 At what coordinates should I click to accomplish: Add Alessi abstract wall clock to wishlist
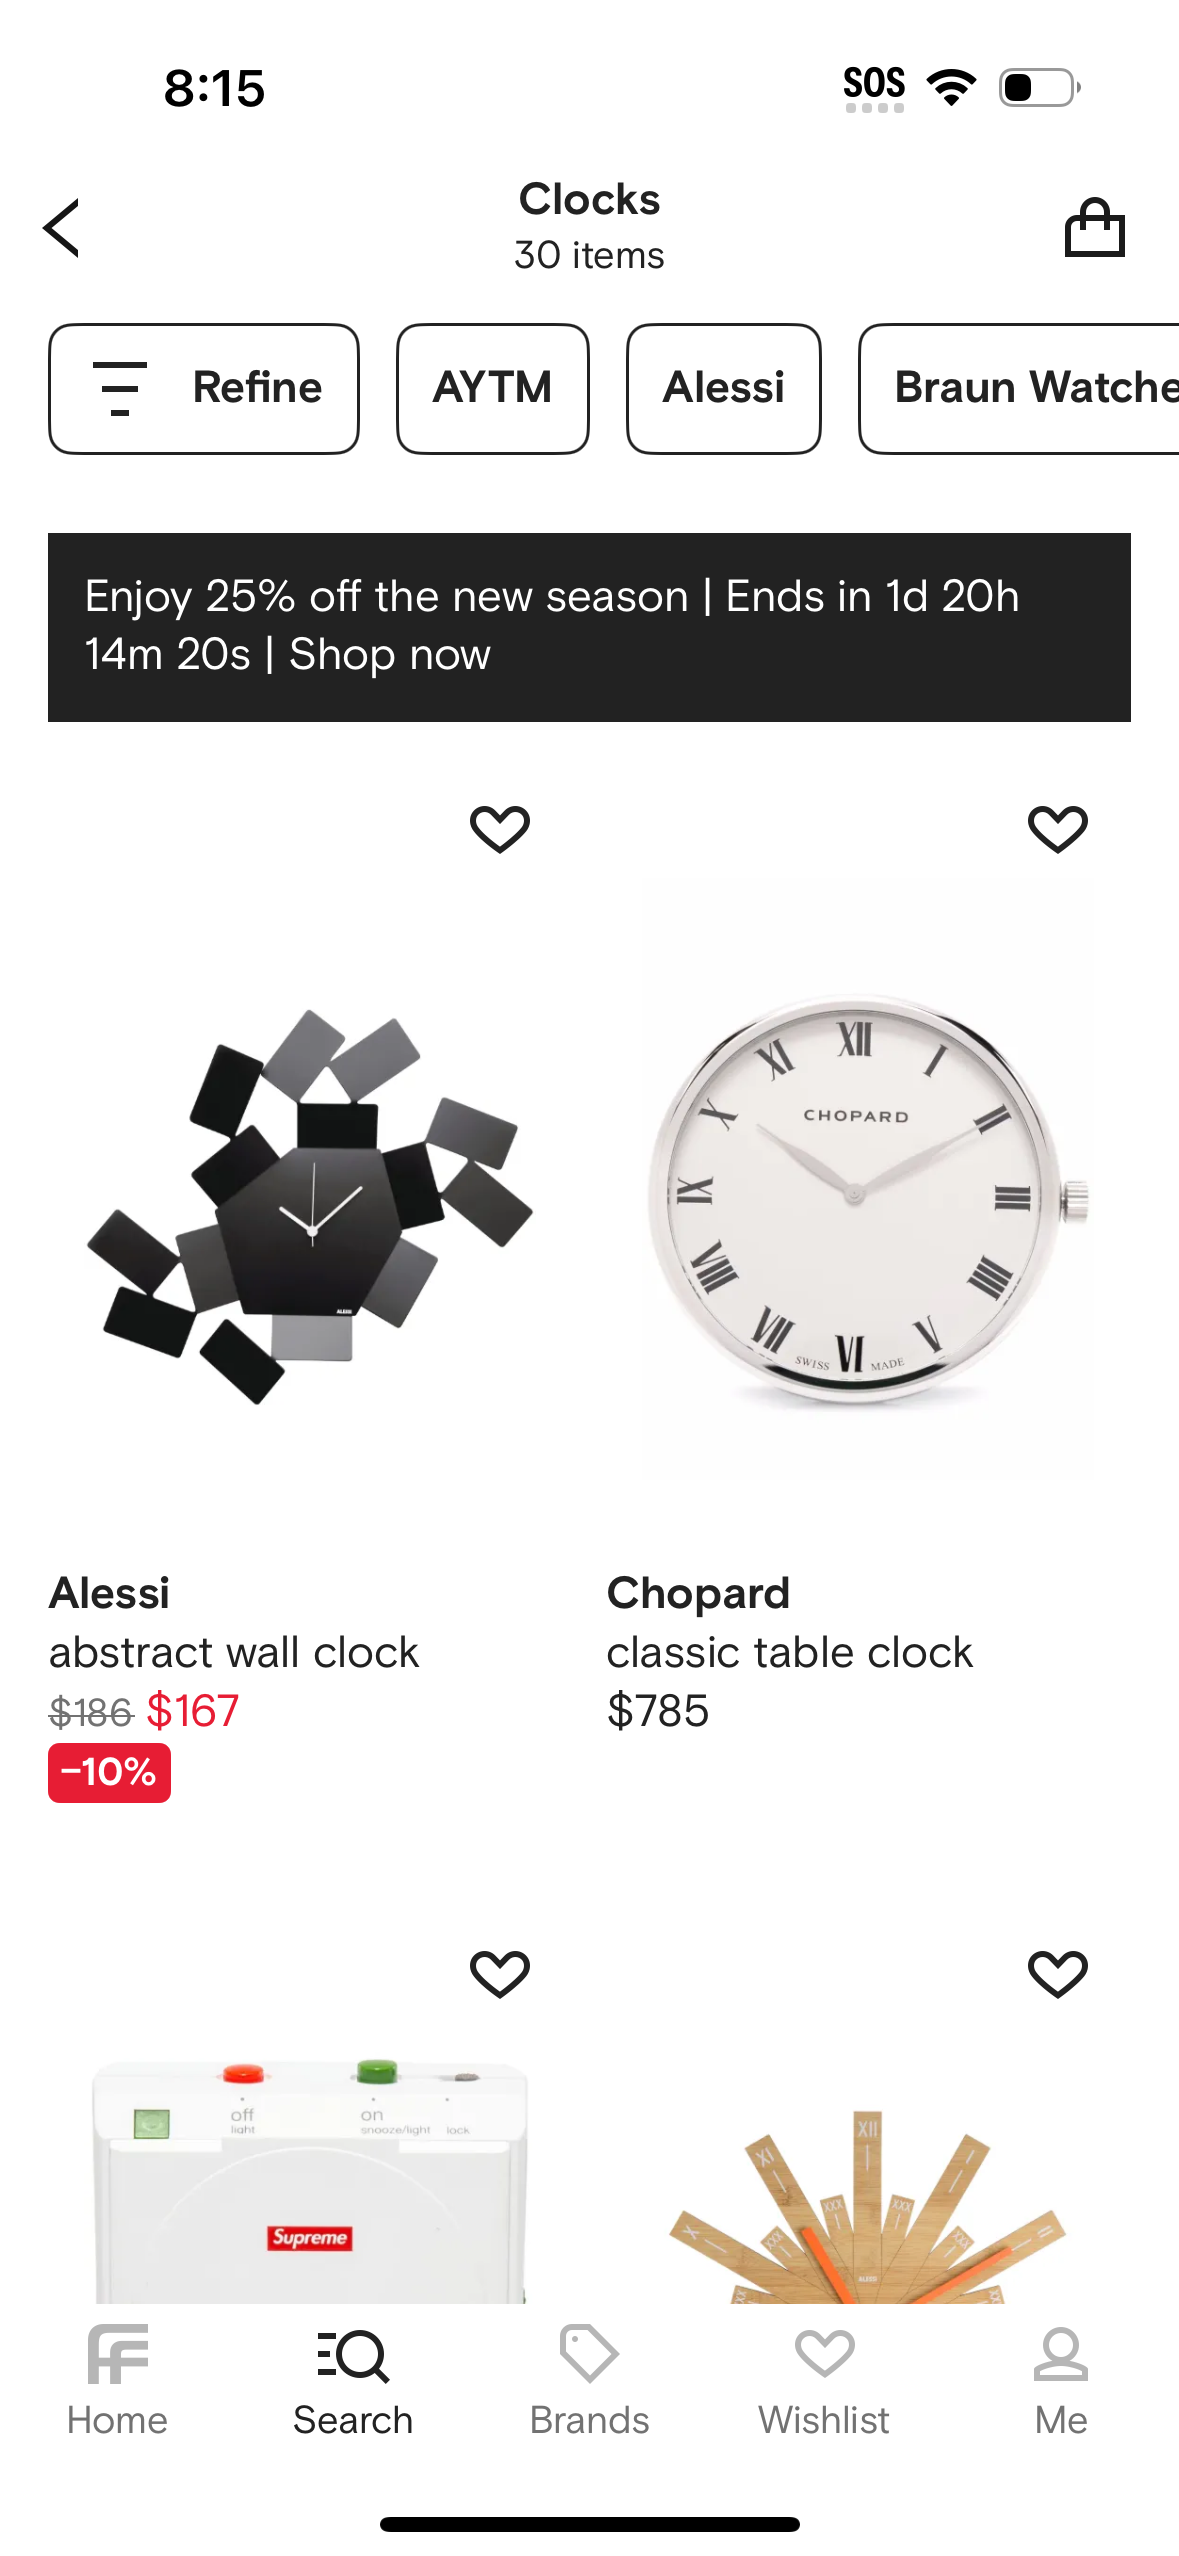pos(500,829)
